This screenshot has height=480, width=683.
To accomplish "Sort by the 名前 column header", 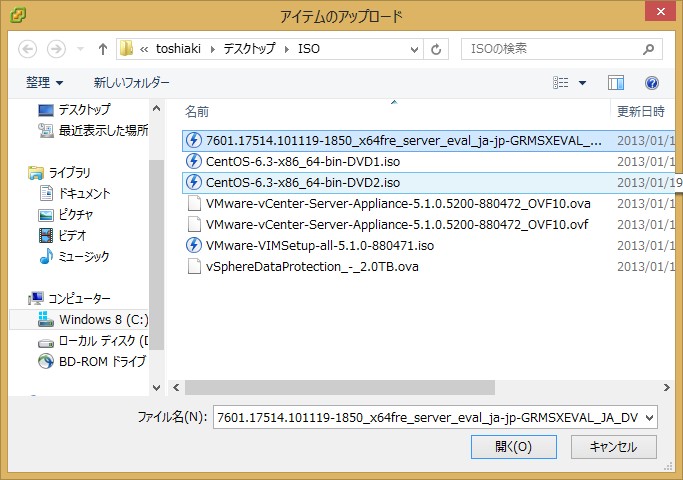I will pyautogui.click(x=197, y=112).
